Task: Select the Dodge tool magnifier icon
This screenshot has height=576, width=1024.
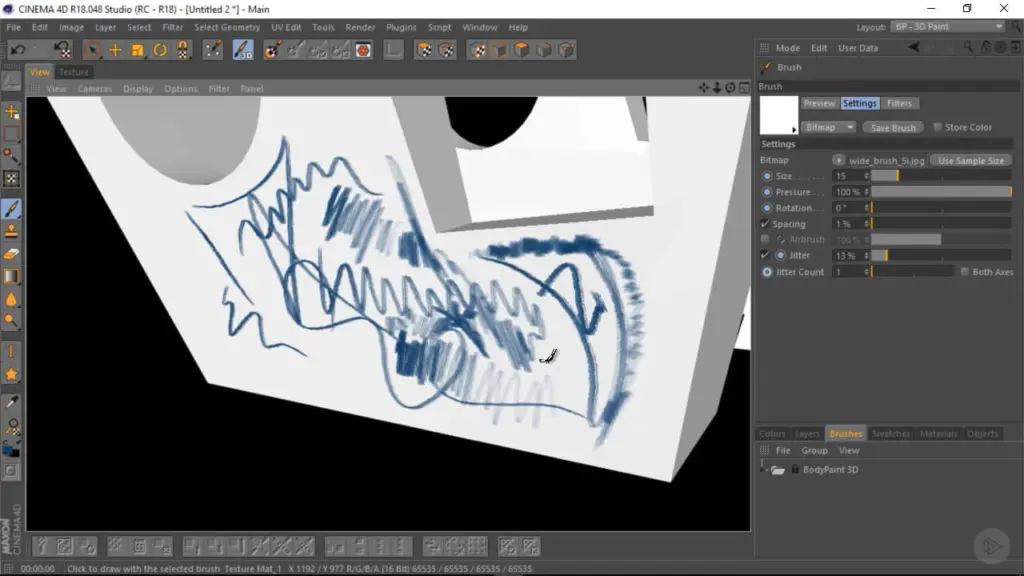Action: coord(12,321)
